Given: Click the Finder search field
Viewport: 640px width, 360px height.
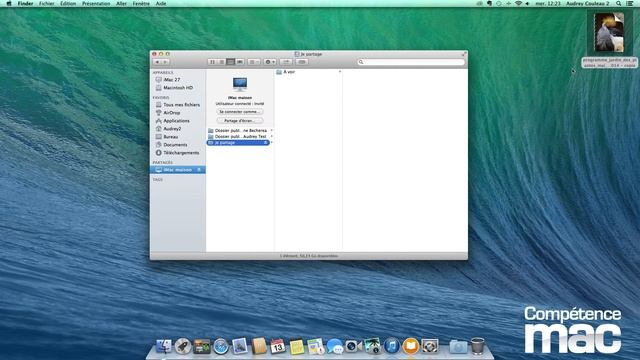Looking at the screenshot, I should tap(411, 62).
